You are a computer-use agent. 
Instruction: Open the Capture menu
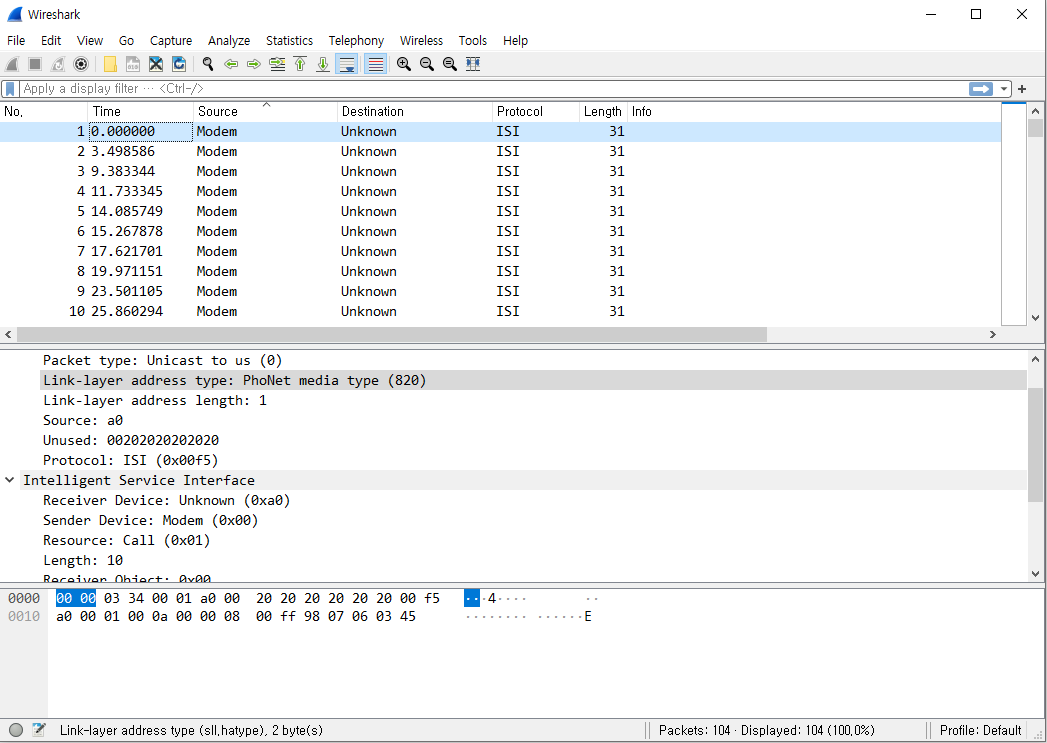pyautogui.click(x=171, y=41)
